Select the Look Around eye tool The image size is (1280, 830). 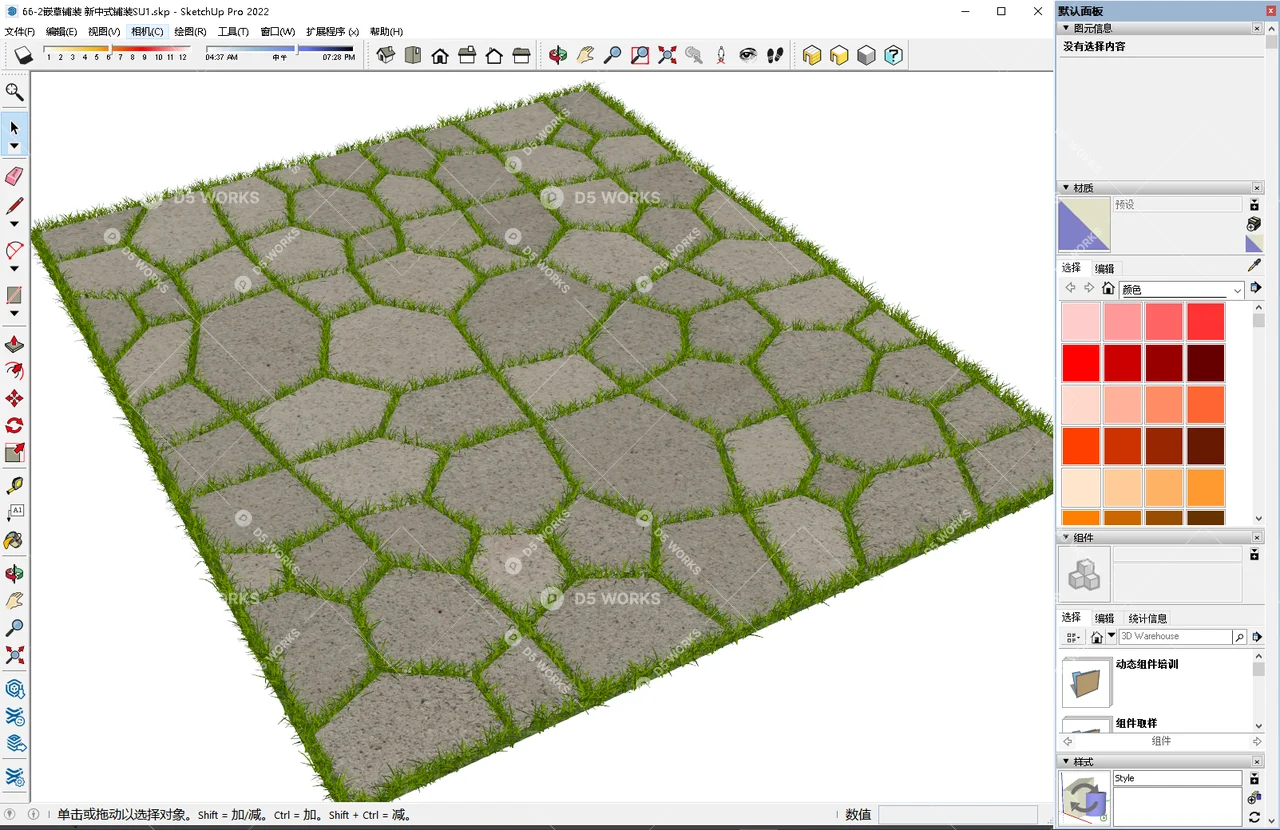(748, 55)
